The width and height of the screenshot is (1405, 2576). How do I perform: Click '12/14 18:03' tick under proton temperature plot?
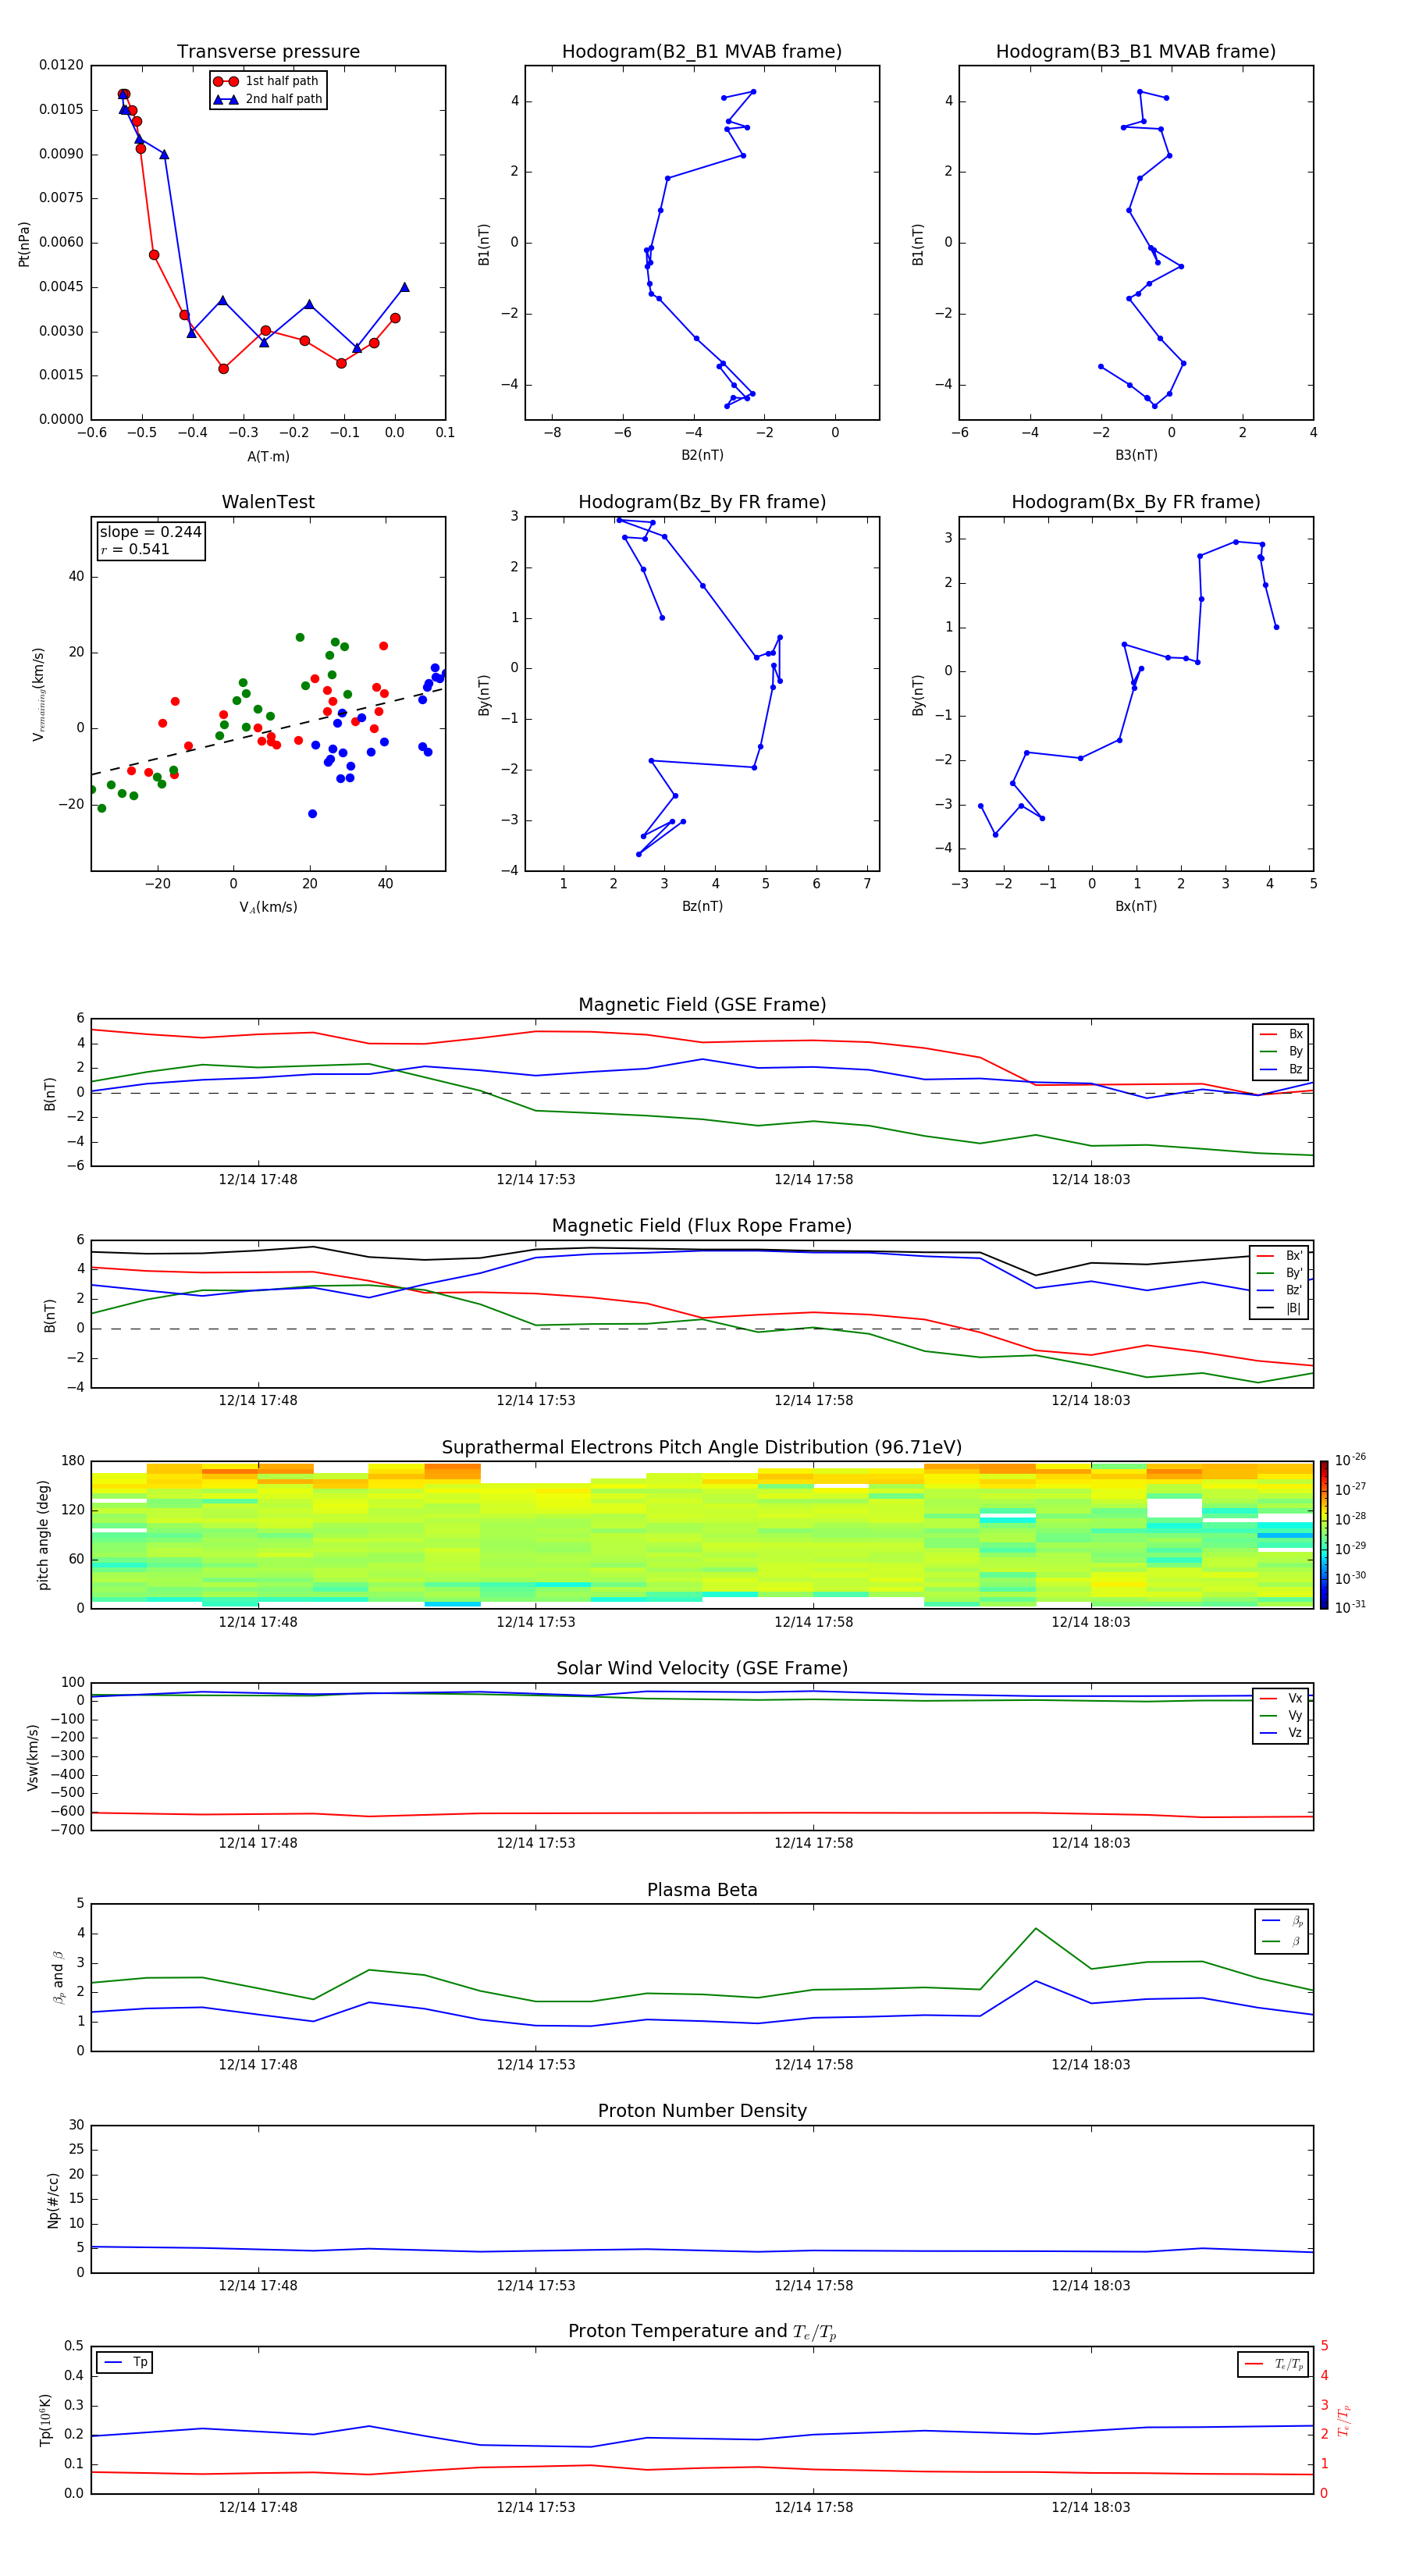pos(1090,2507)
